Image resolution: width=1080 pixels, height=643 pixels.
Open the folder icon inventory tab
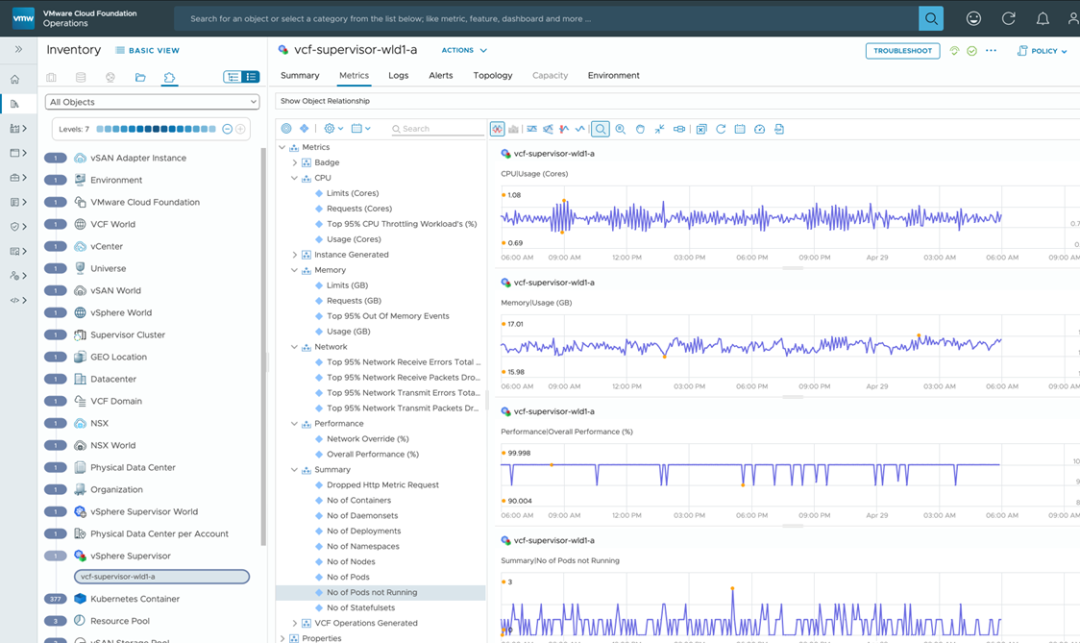pyautogui.click(x=140, y=77)
